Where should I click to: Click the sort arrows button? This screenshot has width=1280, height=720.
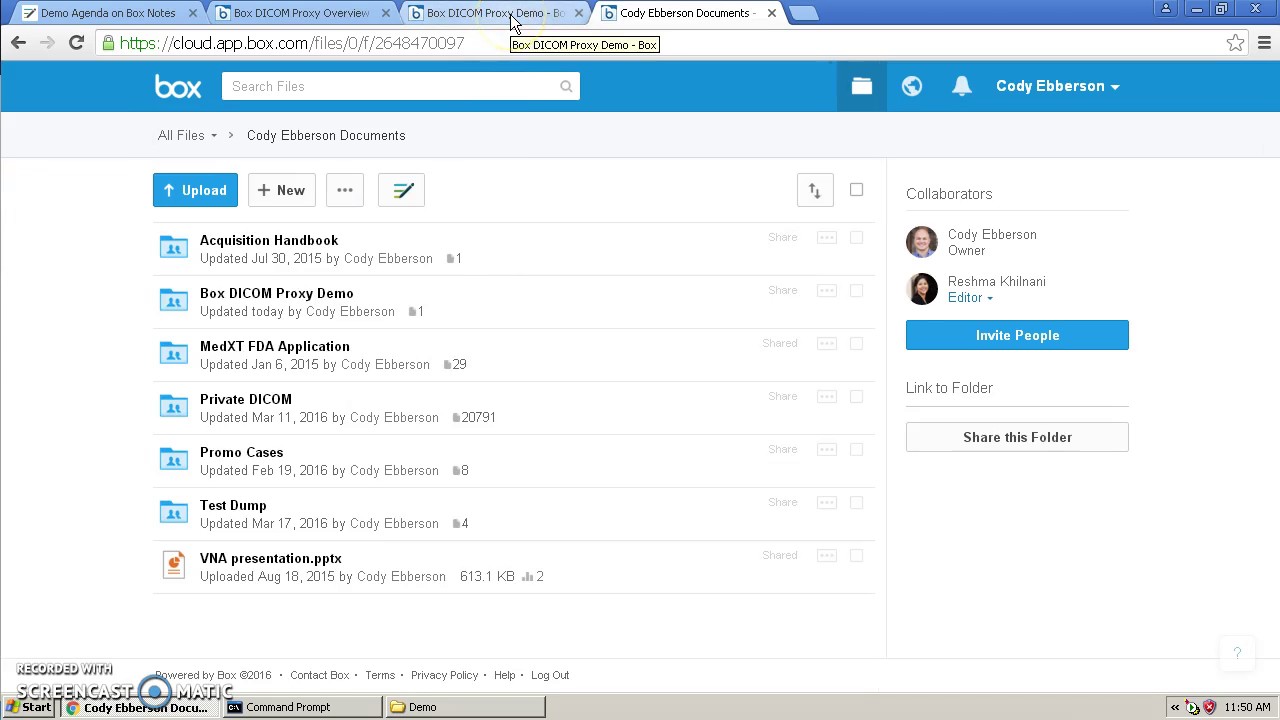[x=814, y=190]
